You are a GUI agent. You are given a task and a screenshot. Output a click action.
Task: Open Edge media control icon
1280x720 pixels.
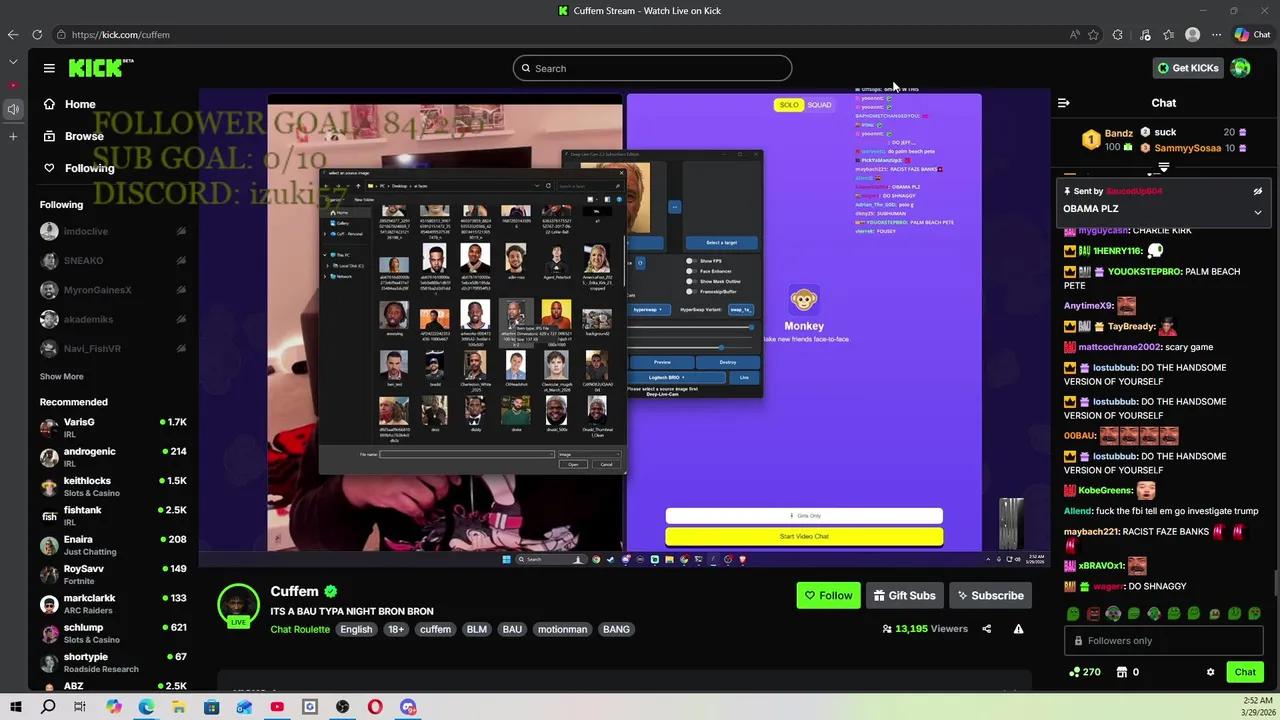tap(1146, 34)
